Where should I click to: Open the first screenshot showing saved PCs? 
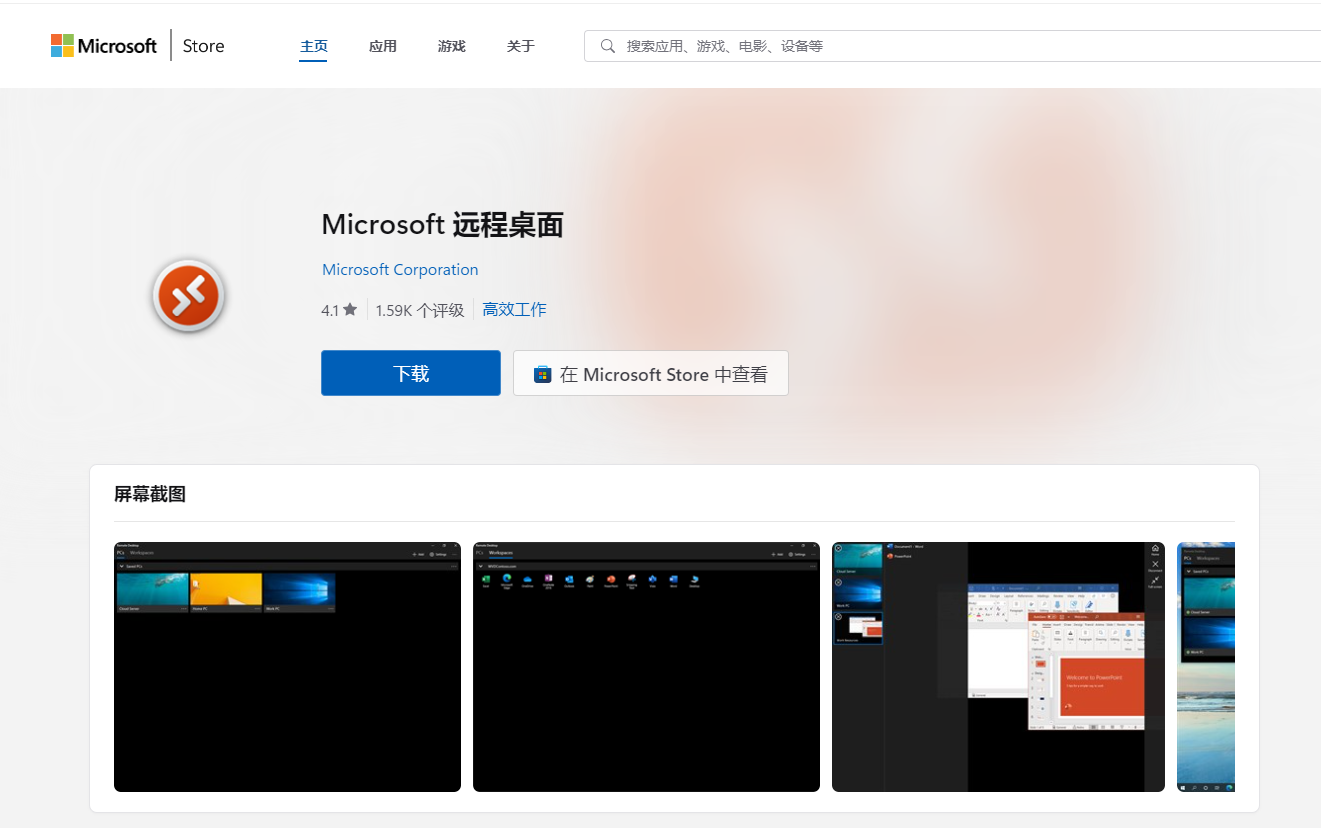click(287, 667)
